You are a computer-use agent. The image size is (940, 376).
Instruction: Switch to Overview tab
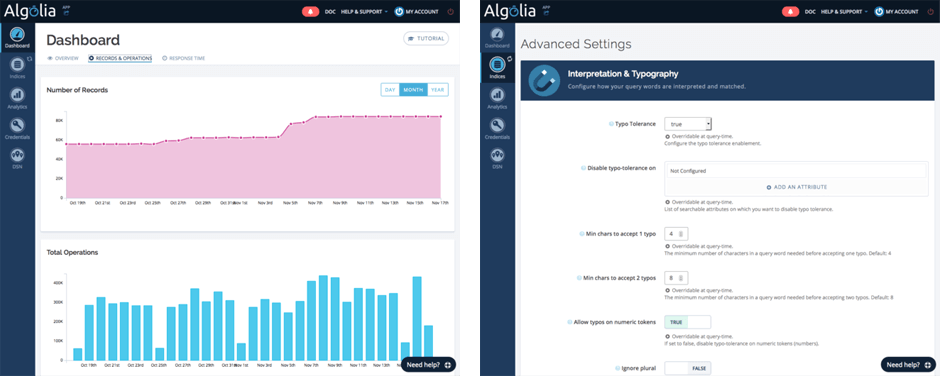click(x=63, y=58)
